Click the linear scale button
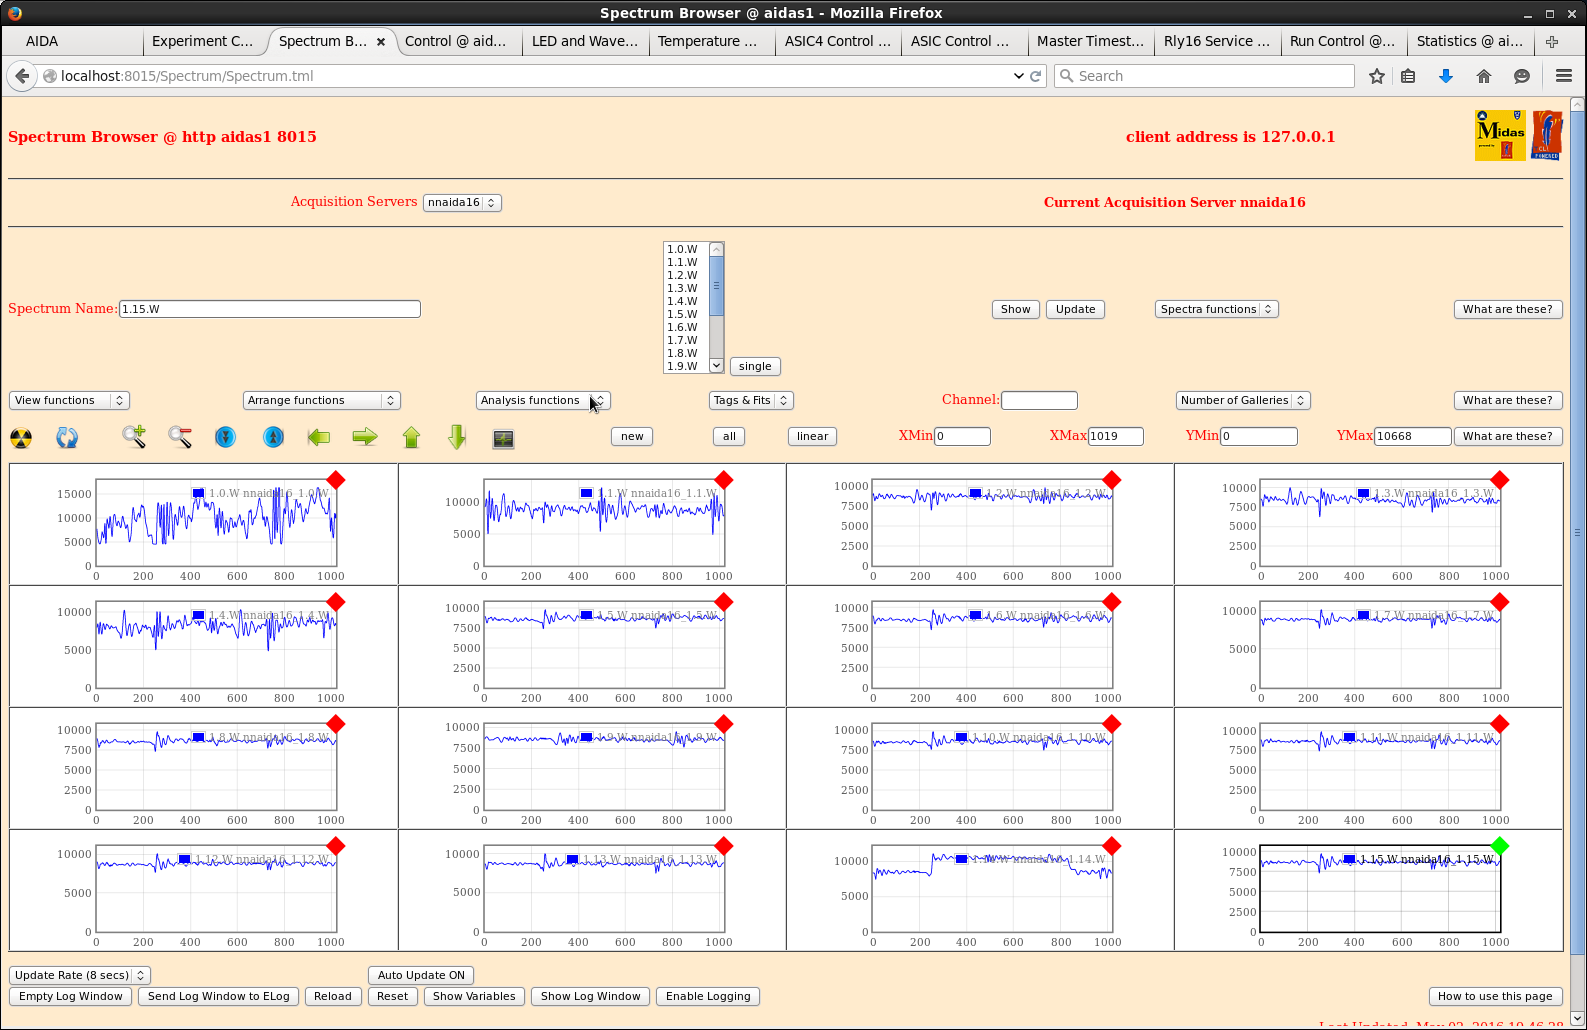The width and height of the screenshot is (1587, 1030). click(813, 436)
